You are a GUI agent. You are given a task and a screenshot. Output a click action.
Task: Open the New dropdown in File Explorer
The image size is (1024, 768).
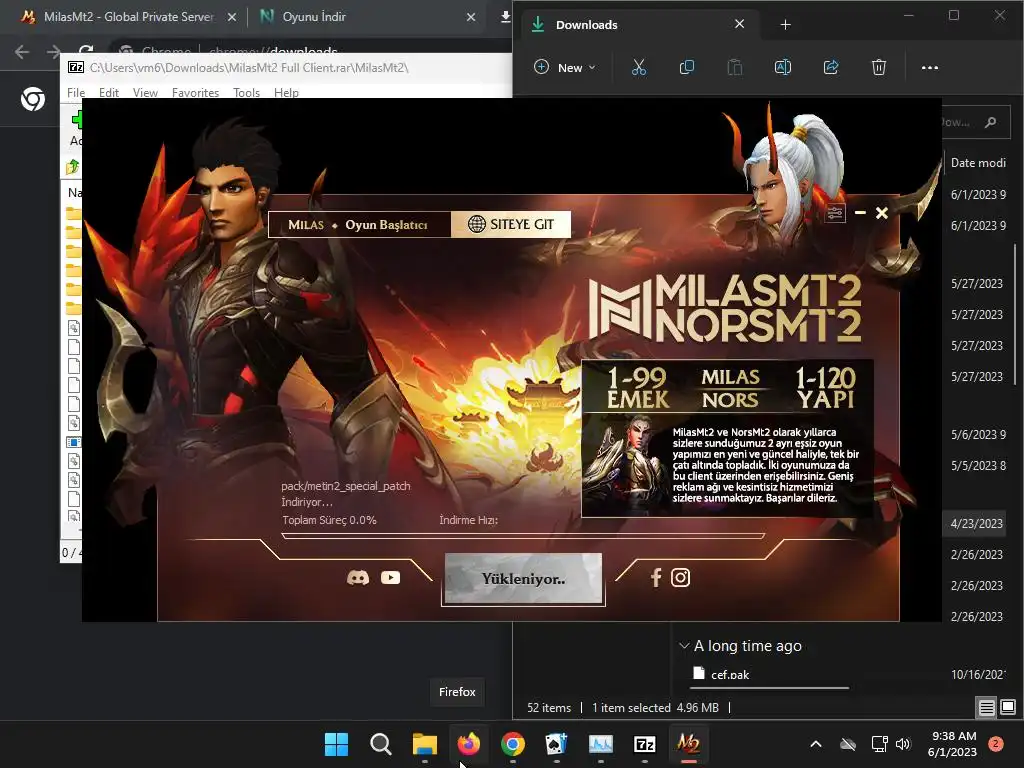pos(565,67)
